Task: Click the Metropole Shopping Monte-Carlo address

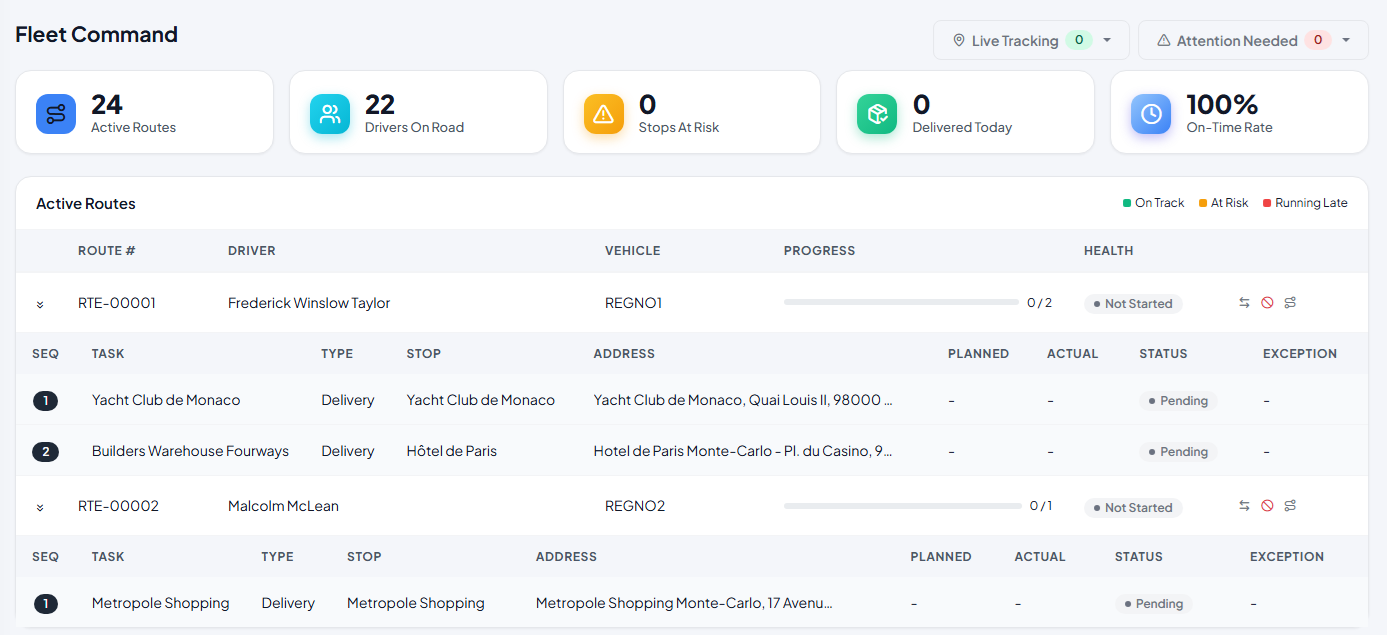Action: 684,603
